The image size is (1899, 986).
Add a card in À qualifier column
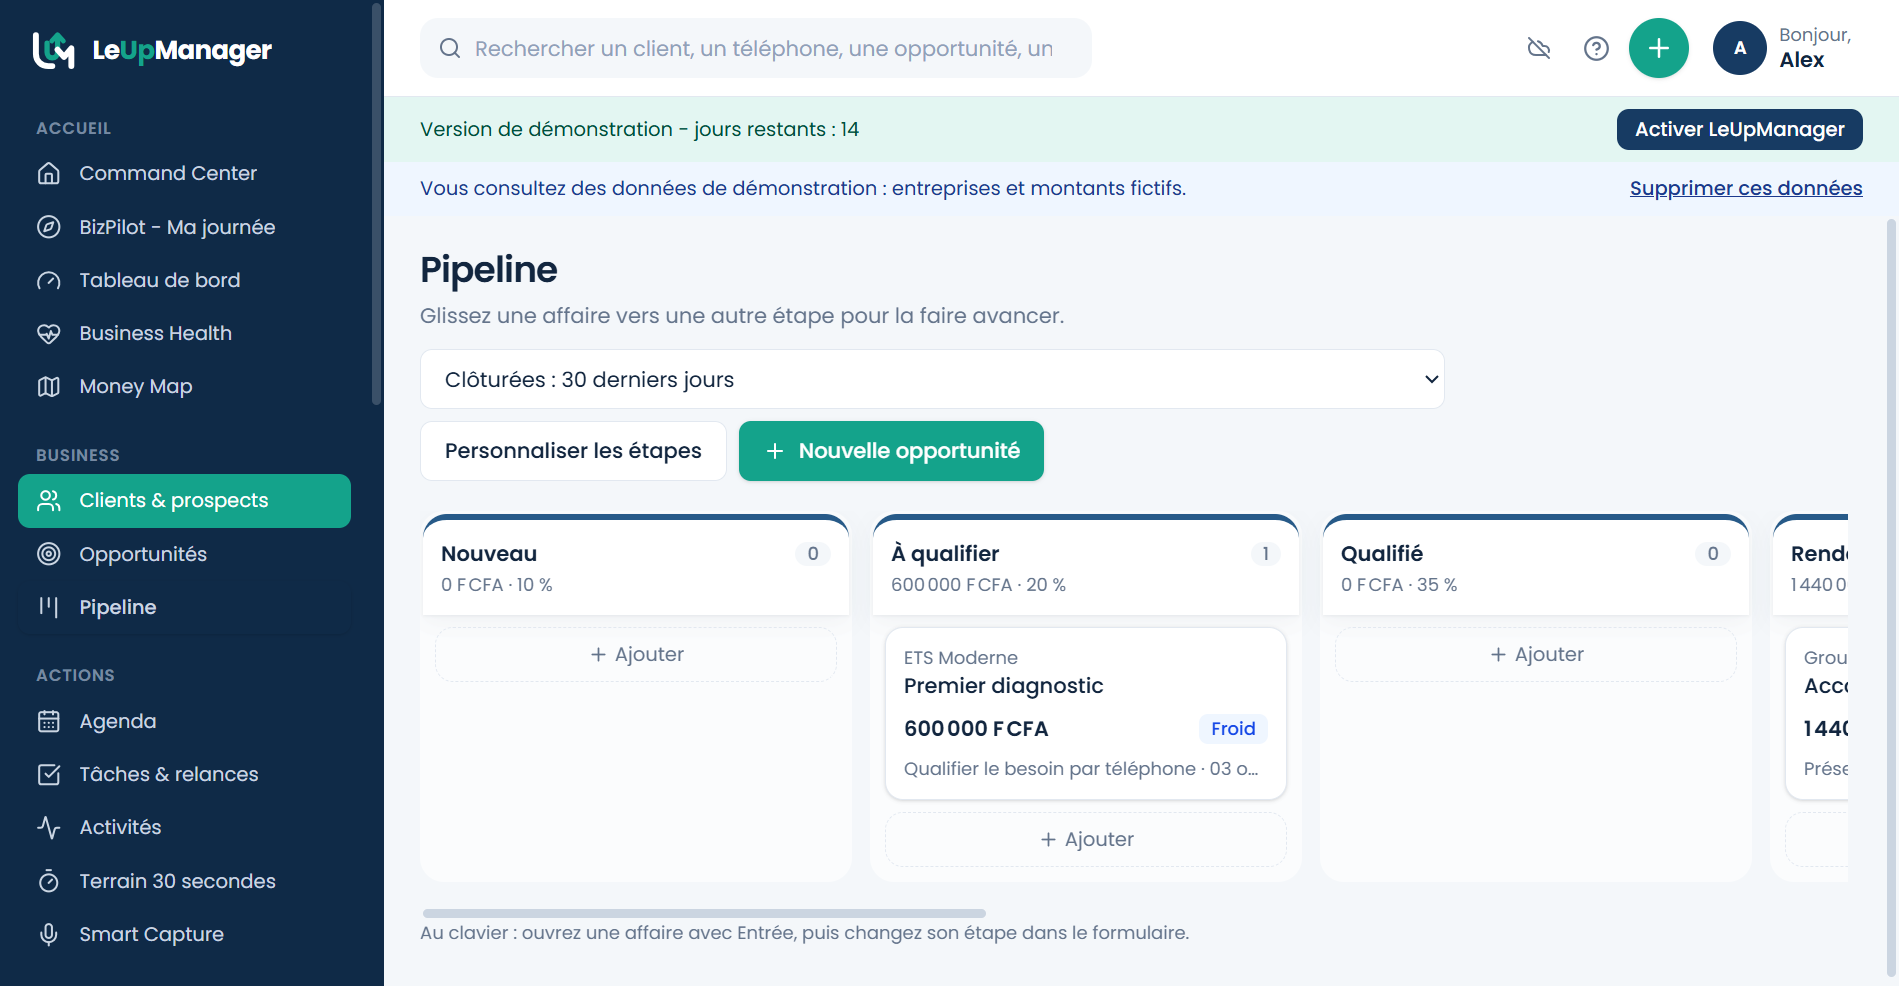(1086, 839)
